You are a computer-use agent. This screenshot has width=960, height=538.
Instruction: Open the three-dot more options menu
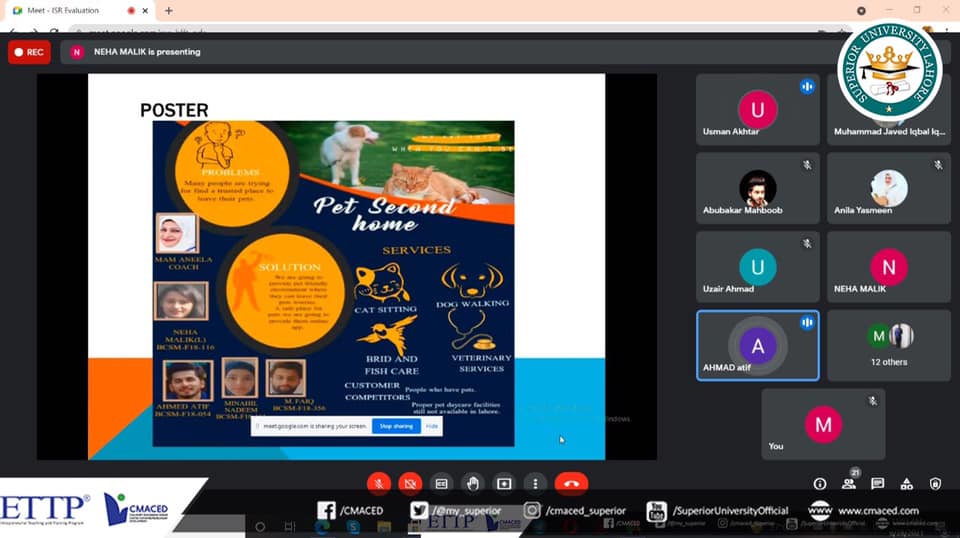pos(536,483)
